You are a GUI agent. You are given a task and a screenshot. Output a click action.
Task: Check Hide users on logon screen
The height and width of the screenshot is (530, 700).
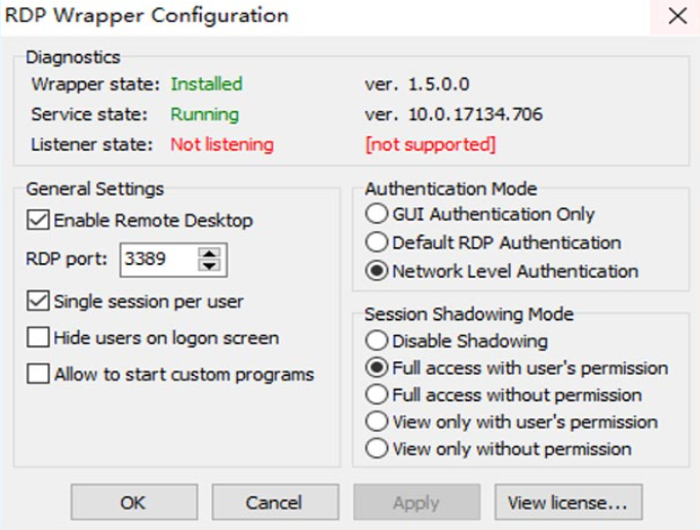39,338
